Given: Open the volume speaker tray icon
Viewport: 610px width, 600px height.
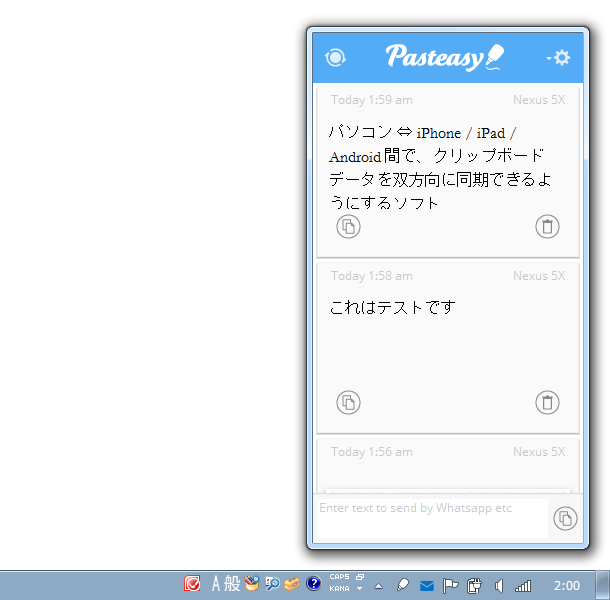Looking at the screenshot, I should [x=499, y=586].
